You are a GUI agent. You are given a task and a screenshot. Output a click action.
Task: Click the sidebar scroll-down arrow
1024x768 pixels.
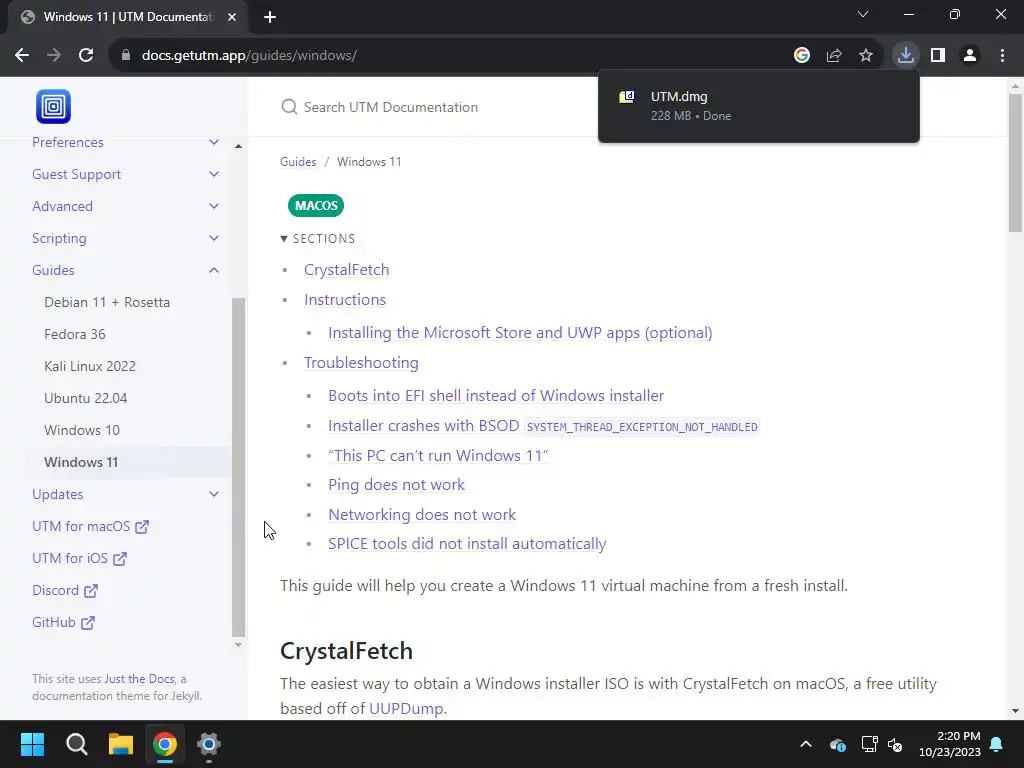point(238,645)
